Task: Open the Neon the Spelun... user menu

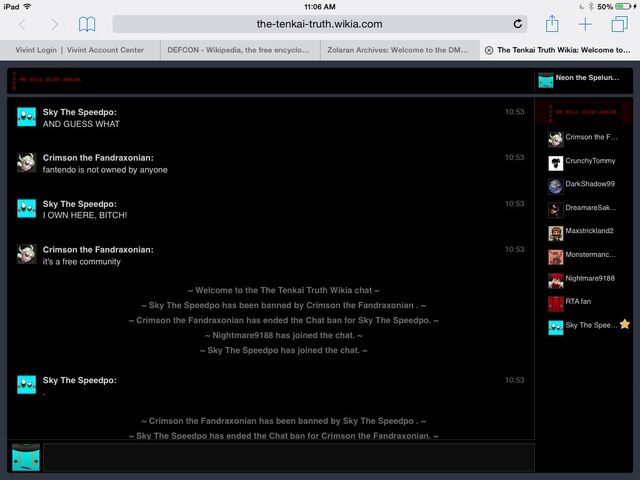Action: (x=584, y=80)
